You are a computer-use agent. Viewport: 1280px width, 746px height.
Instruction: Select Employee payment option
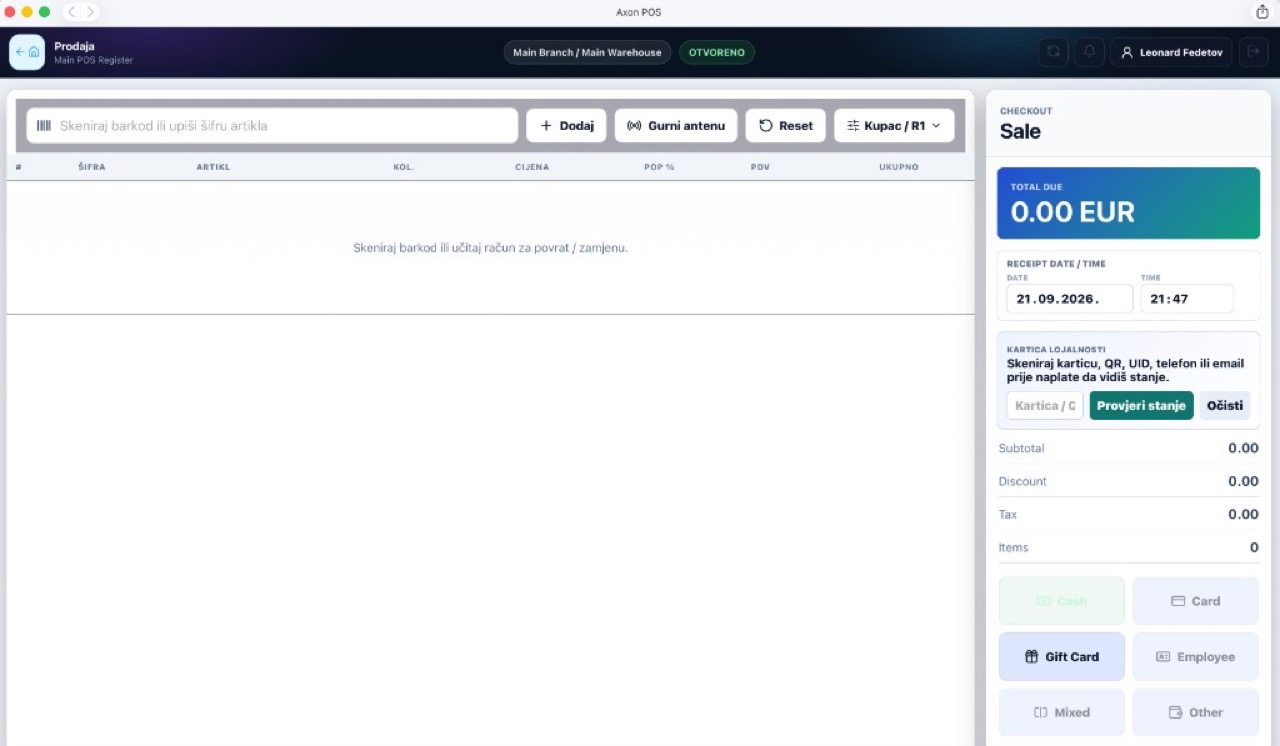[x=1196, y=657]
